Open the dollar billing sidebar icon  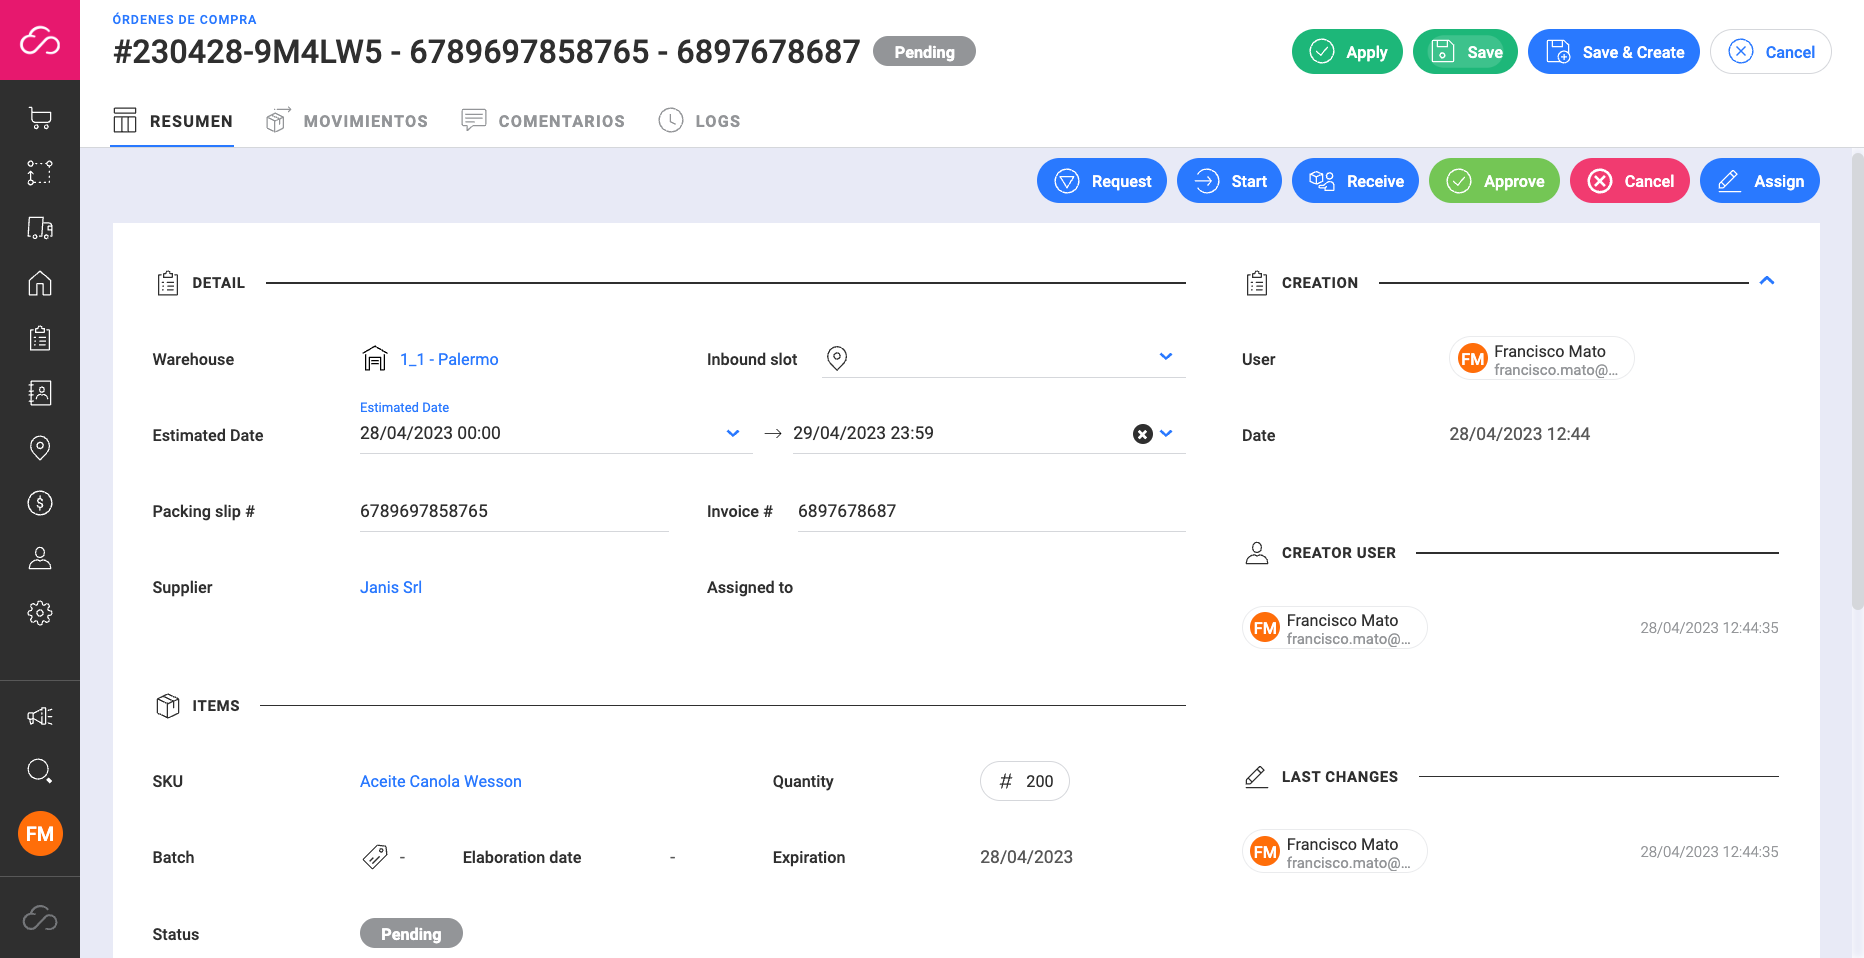pos(40,503)
